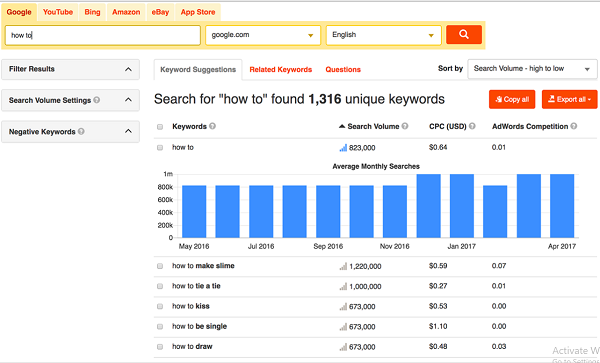Screen dimensions: 600x363
Task: Click keyword text 'how to tie a tie'
Action: pyautogui.click(x=196, y=286)
